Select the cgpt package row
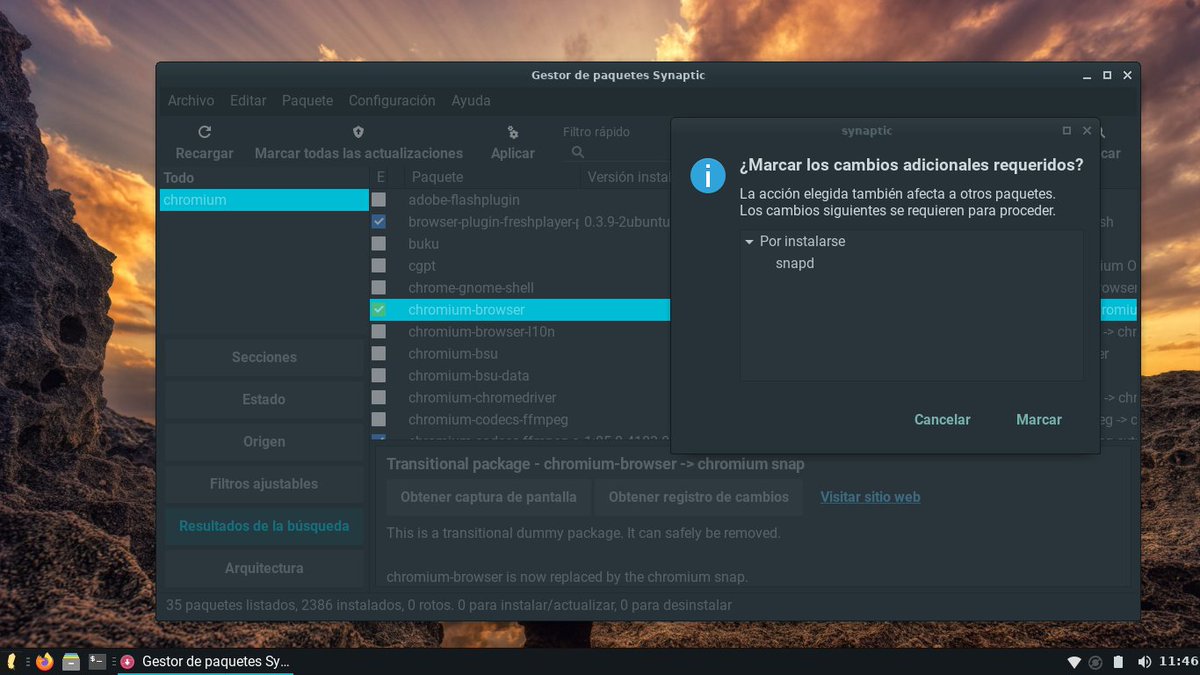This screenshot has height=675, width=1200. (x=520, y=266)
